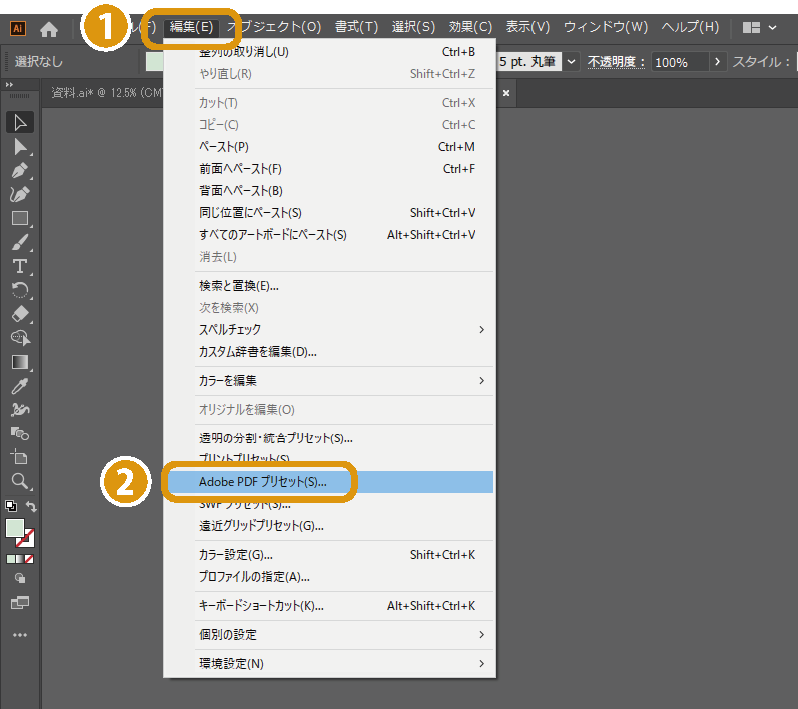Select the 資料.ai document tab

click(x=107, y=93)
